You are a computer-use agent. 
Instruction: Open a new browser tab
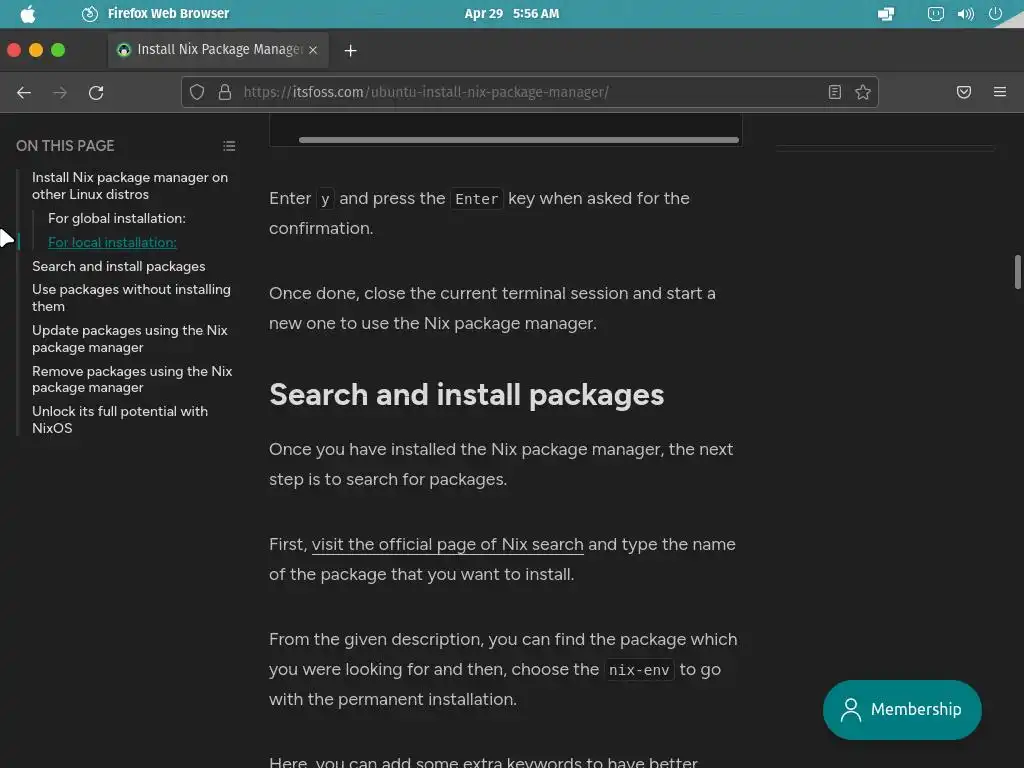pyautogui.click(x=351, y=50)
